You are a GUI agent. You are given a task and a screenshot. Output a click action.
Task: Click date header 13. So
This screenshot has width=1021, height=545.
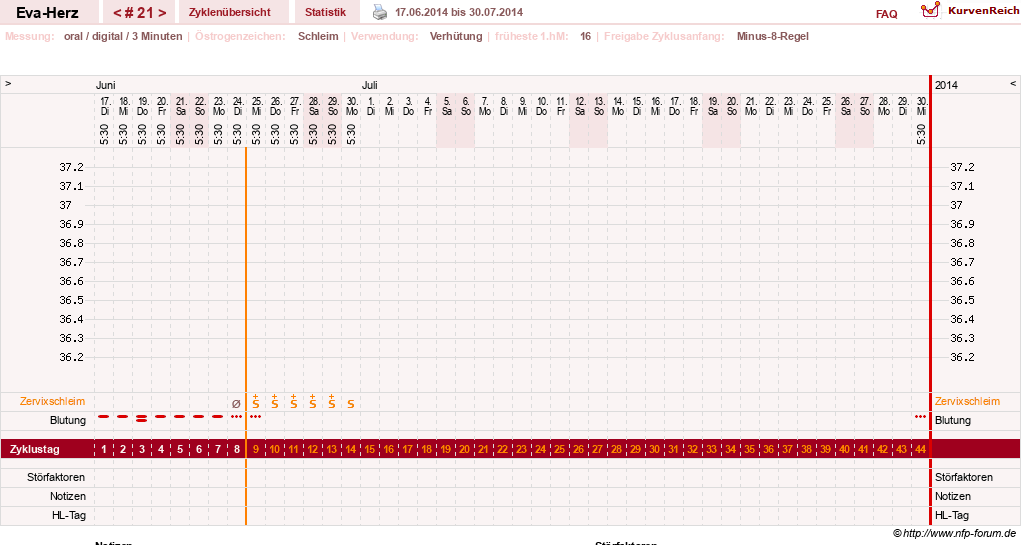point(598,106)
